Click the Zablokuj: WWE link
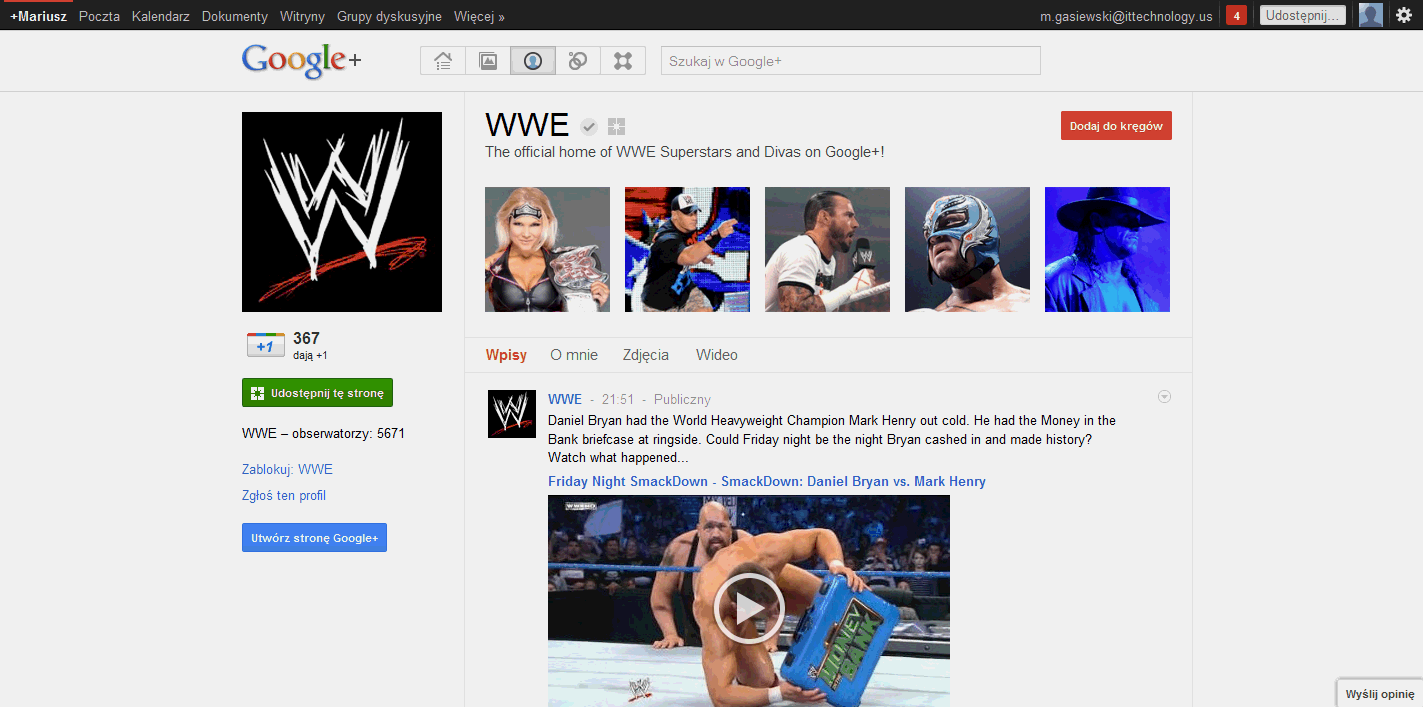The width and height of the screenshot is (1423, 707). click(x=287, y=469)
